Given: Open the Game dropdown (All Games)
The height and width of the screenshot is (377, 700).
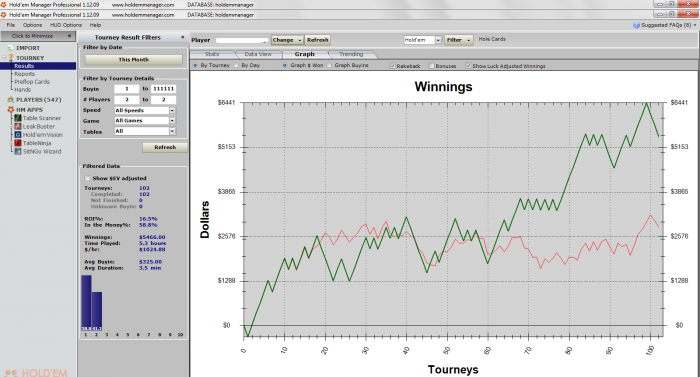Looking at the screenshot, I should point(172,121).
